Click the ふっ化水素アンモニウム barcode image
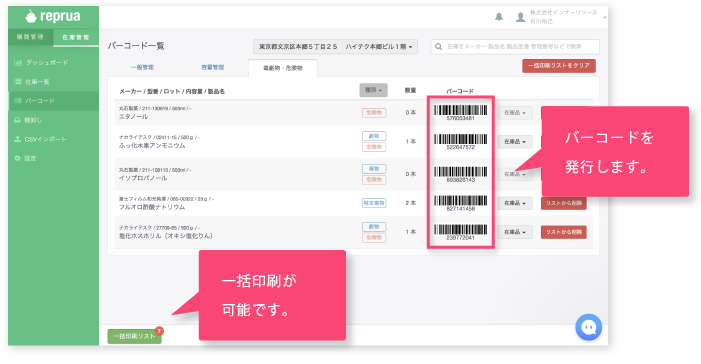Viewport: 701px width, 364px height. pyautogui.click(x=460, y=141)
